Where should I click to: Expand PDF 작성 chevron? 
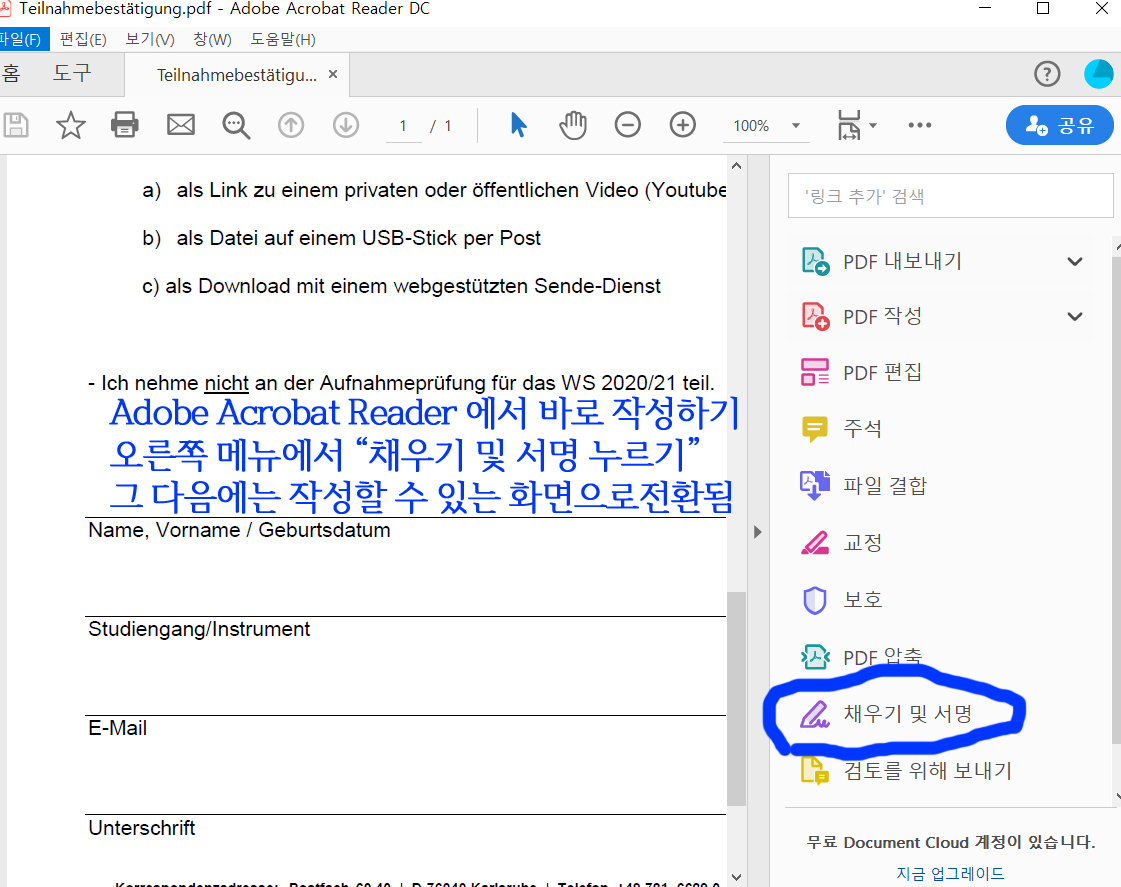pos(1075,317)
